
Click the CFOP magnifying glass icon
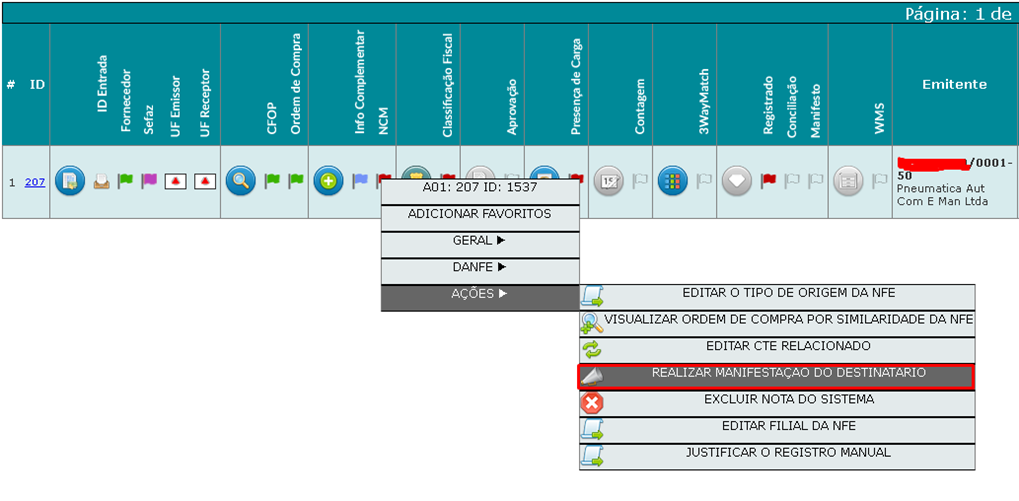238,181
